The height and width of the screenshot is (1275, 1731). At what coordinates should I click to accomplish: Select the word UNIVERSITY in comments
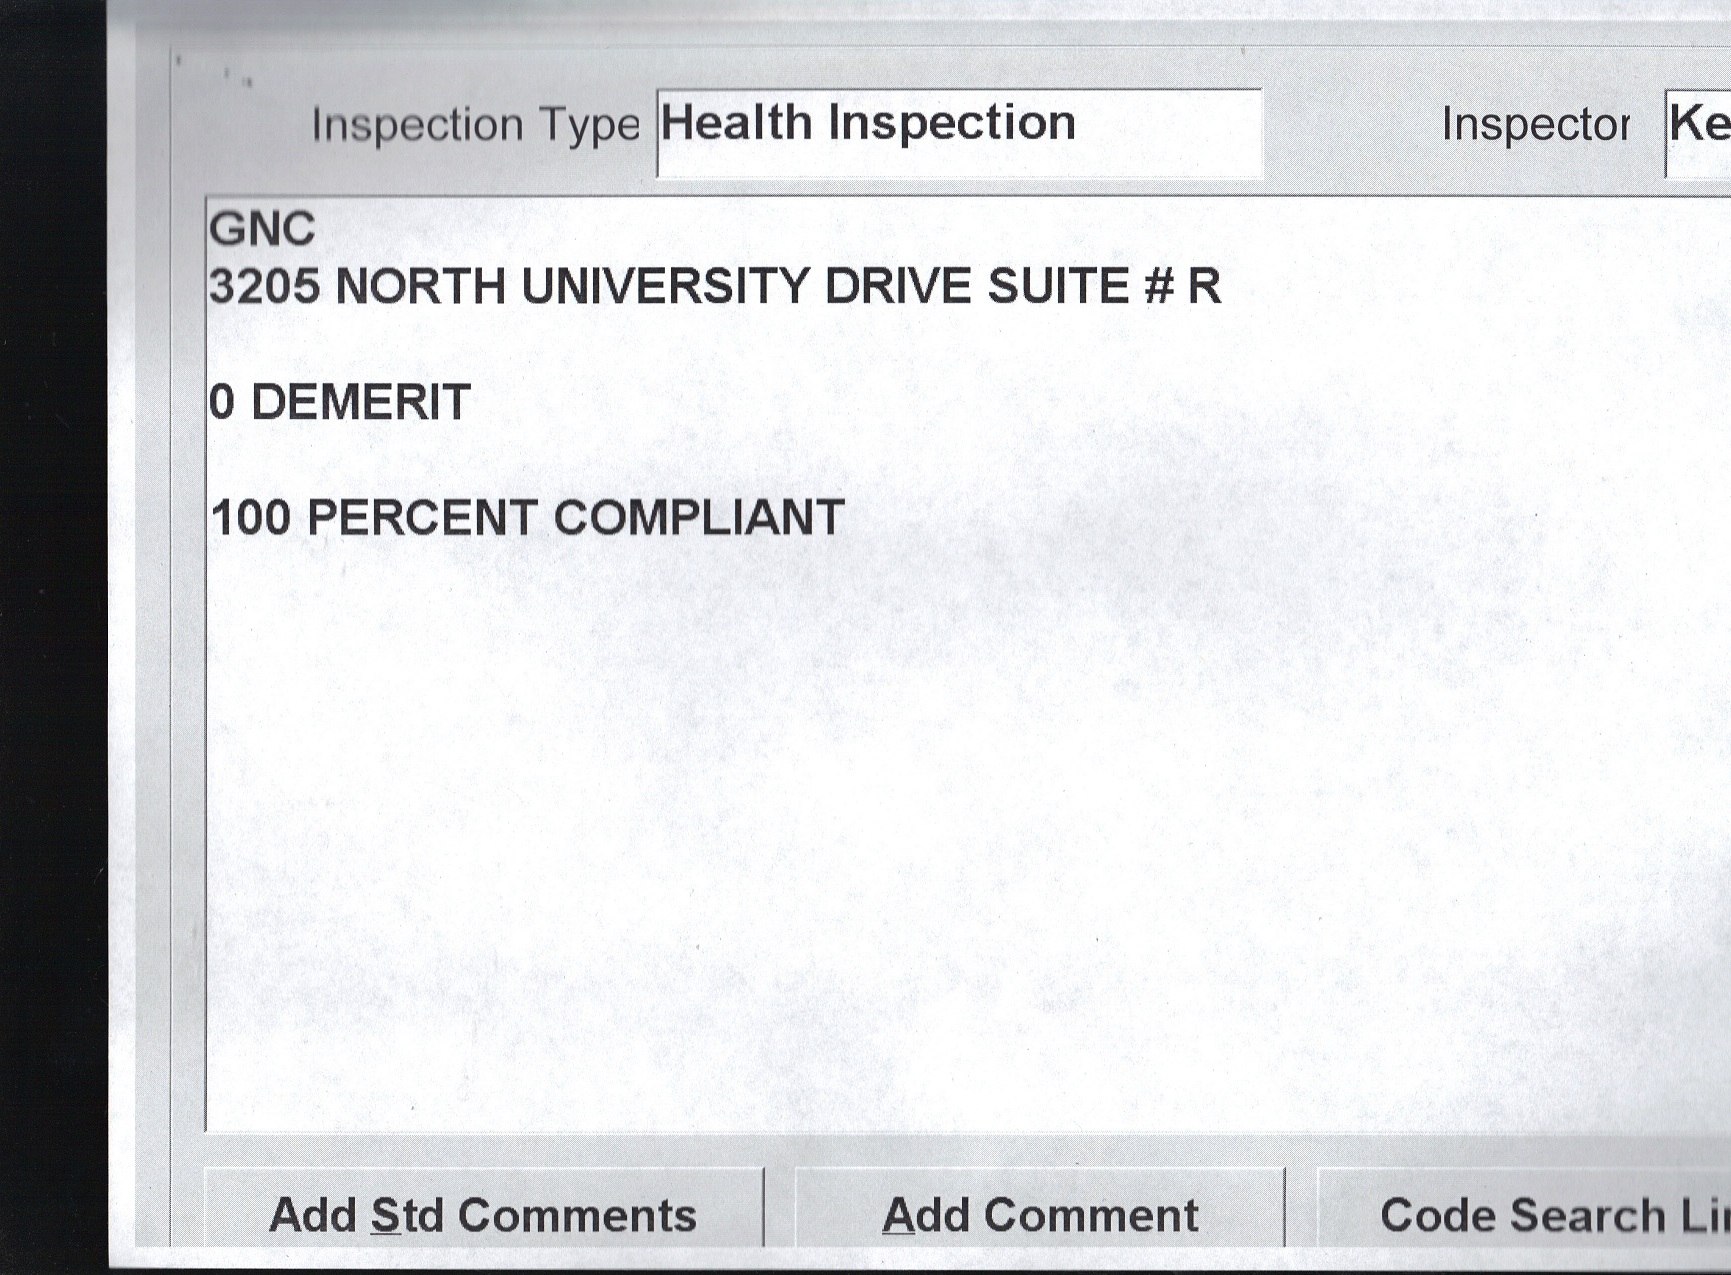tap(664, 287)
